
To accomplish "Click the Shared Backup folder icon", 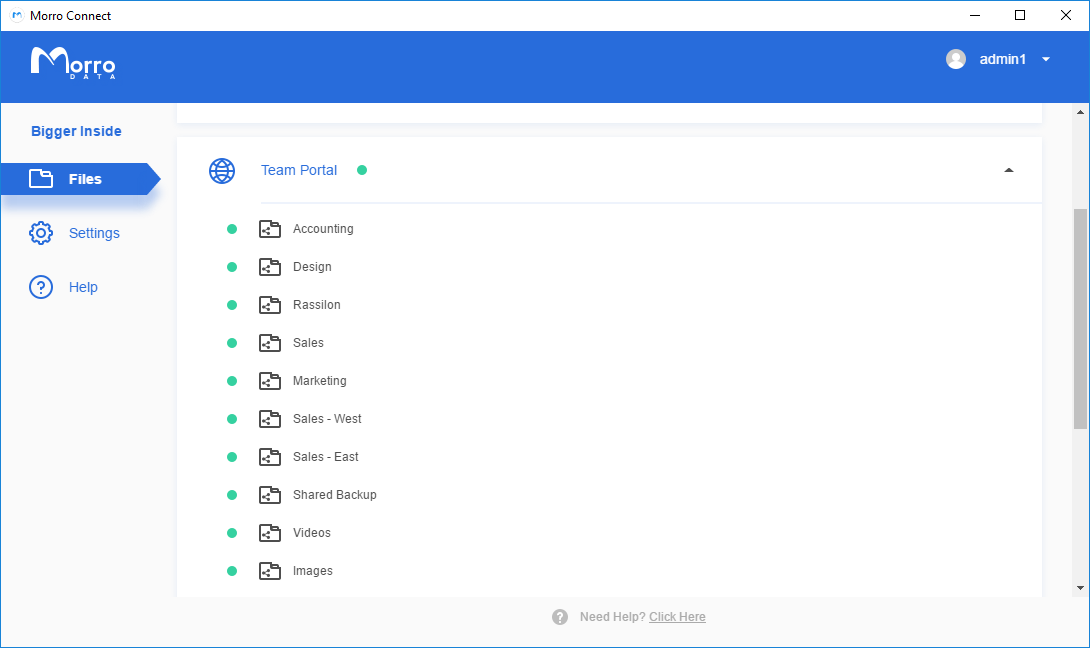I will click(270, 494).
